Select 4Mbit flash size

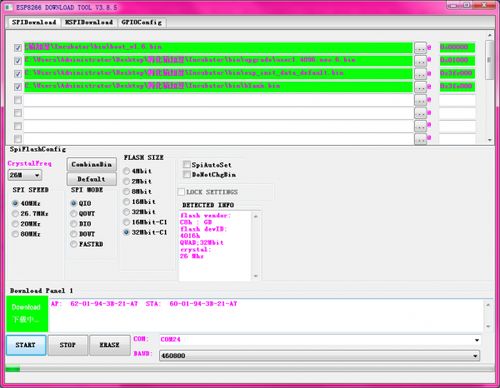(x=126, y=171)
